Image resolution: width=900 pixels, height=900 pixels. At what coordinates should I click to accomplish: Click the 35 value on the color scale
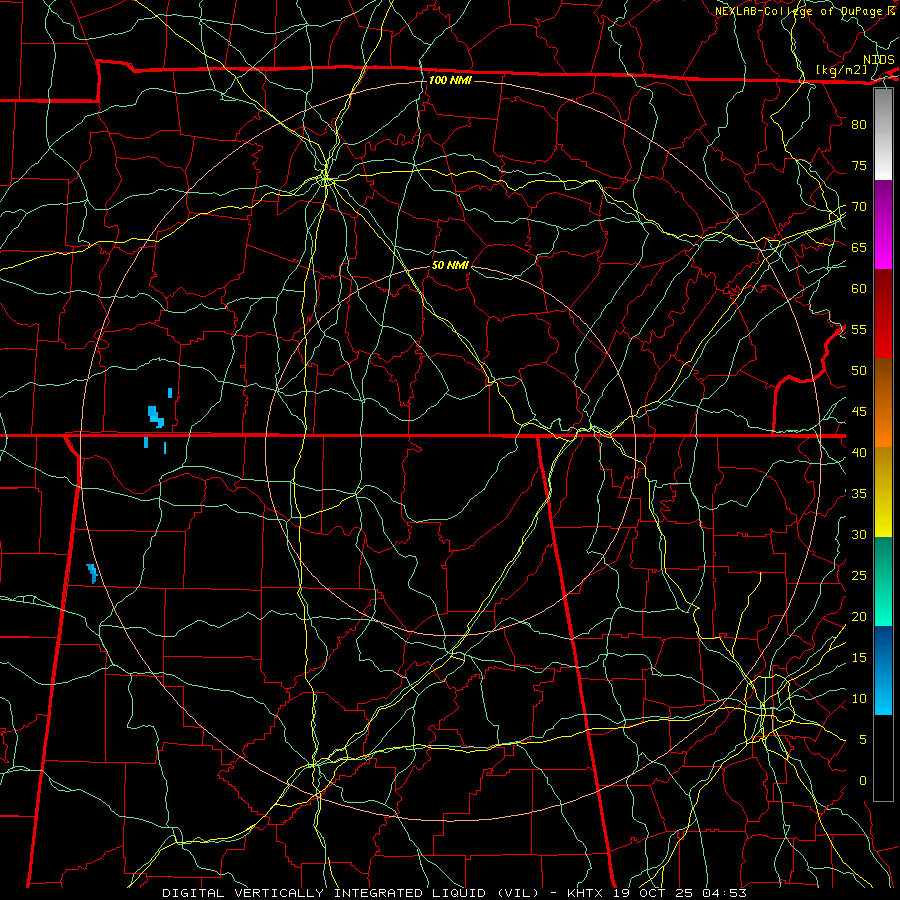tap(859, 494)
